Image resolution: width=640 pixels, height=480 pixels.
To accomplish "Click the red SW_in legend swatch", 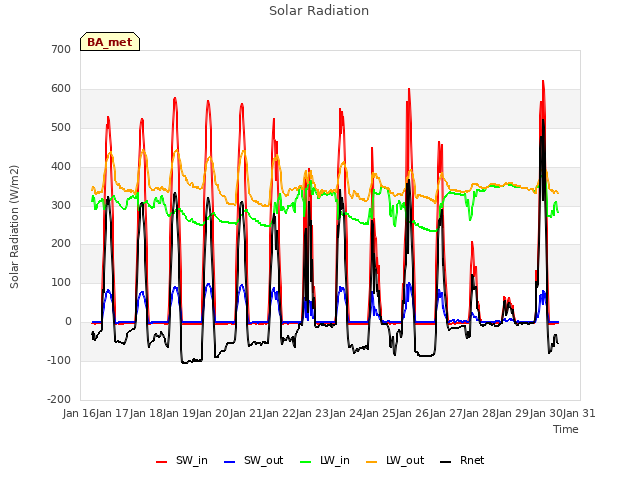I will point(162,462).
